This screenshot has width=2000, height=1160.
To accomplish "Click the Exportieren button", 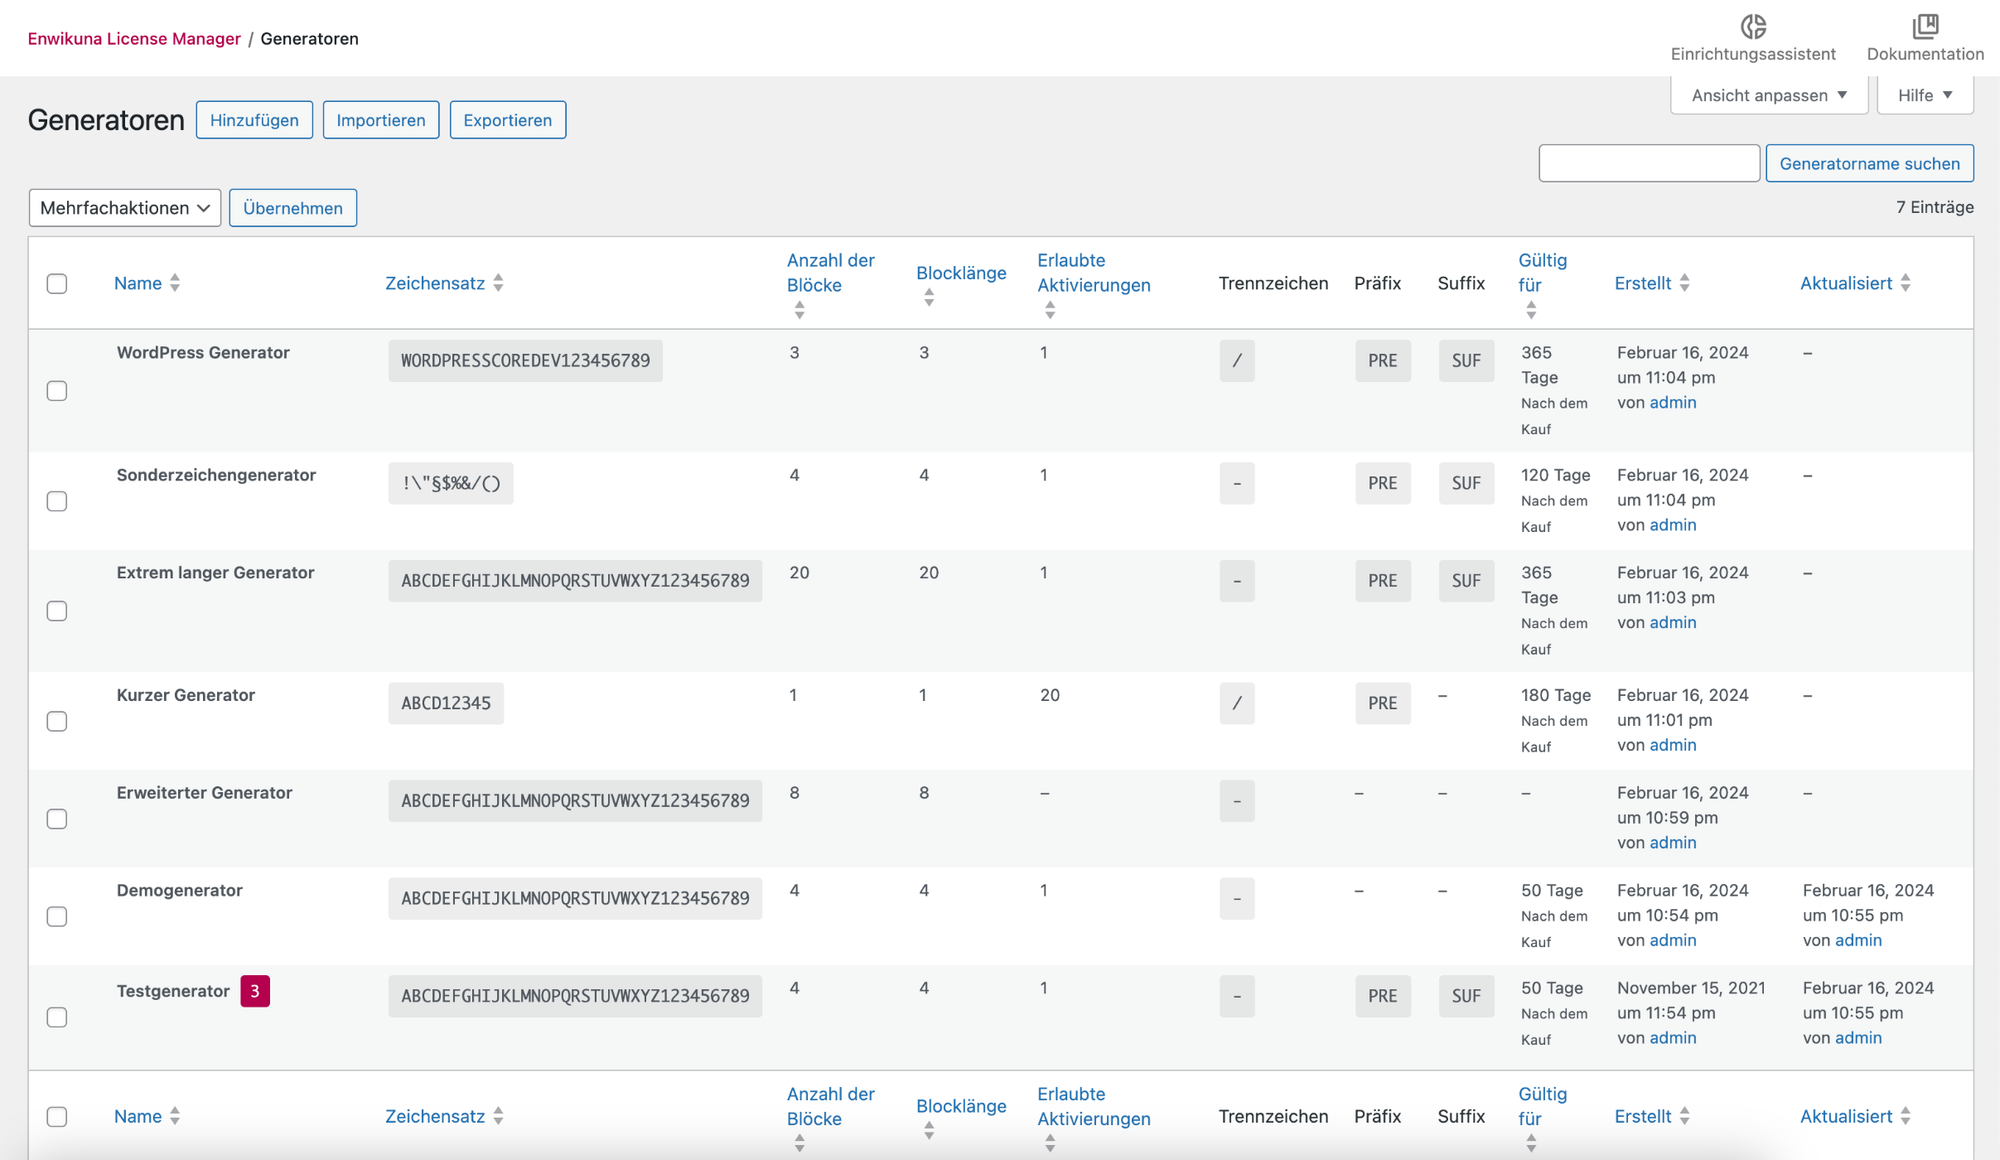I will (x=508, y=120).
